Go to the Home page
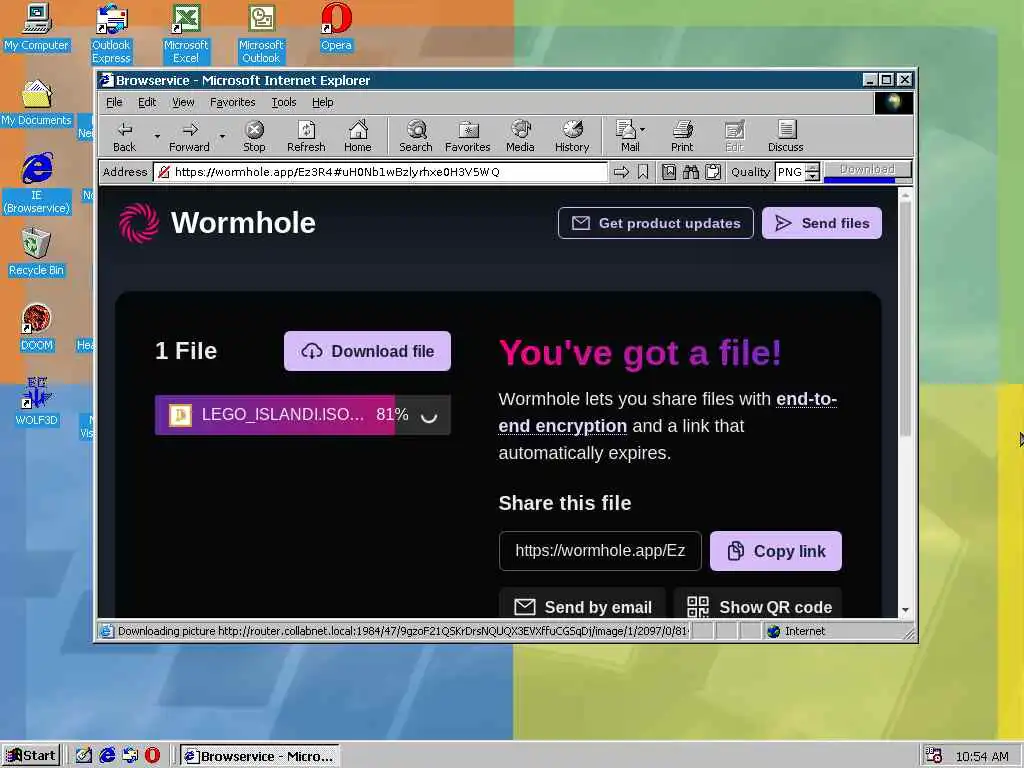The width and height of the screenshot is (1024, 768). point(358,136)
